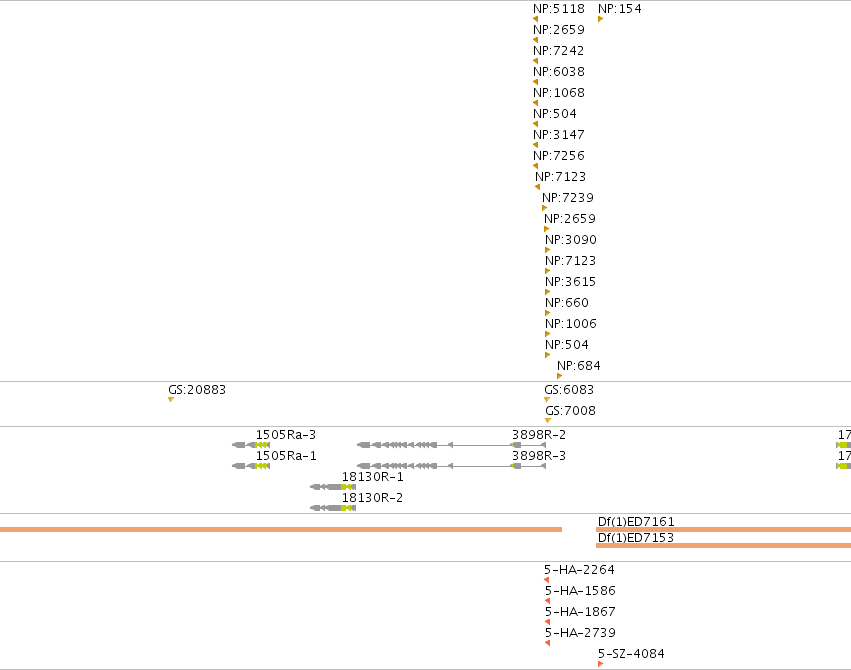Open the 5-HA-2264 insertion label
This screenshot has width=851, height=670.
579,570
